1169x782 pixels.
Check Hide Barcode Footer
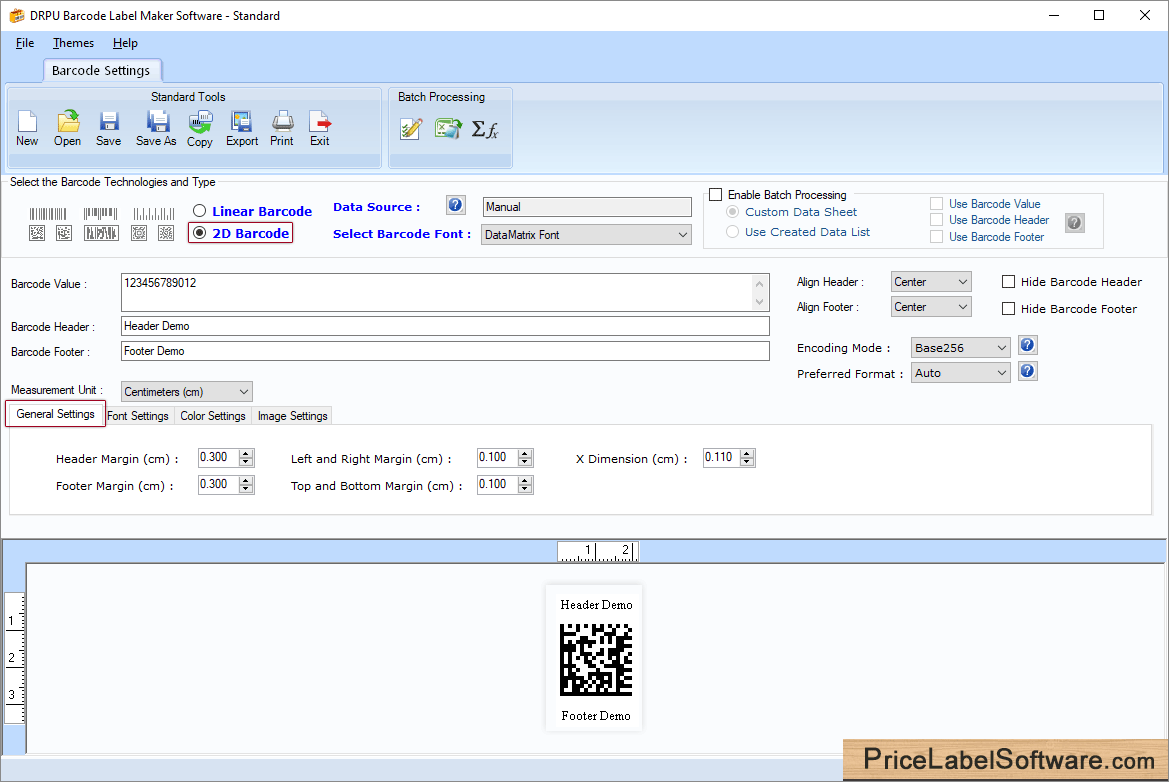(1009, 309)
